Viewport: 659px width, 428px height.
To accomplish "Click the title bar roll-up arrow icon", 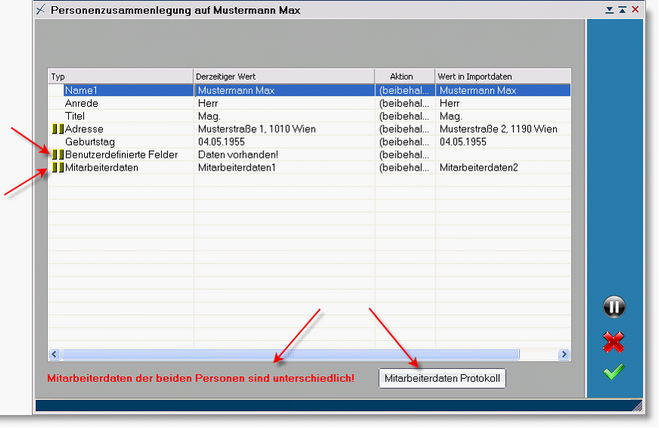I will [621, 9].
